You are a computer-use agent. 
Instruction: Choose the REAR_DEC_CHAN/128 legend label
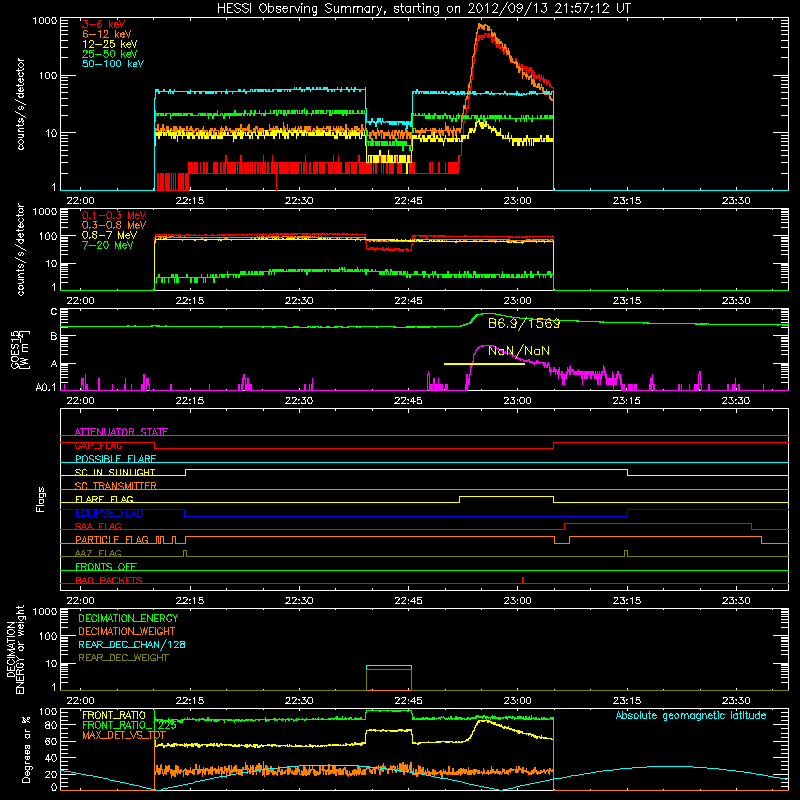click(132, 644)
